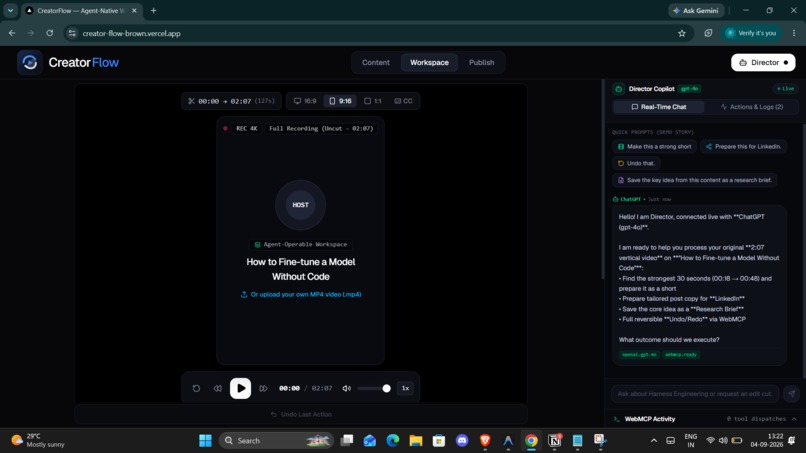Open a new browser tab
Image resolution: width=806 pixels, height=453 pixels.
tap(153, 10)
